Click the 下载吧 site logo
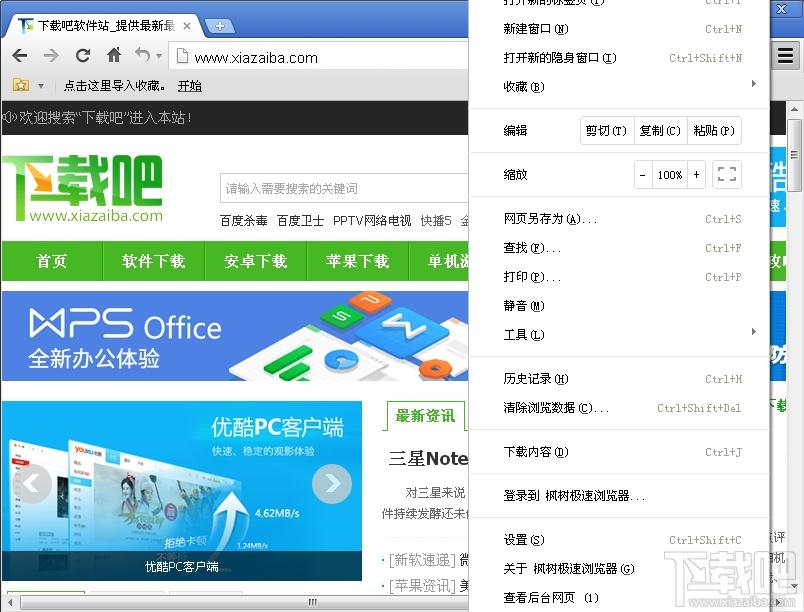 point(83,189)
